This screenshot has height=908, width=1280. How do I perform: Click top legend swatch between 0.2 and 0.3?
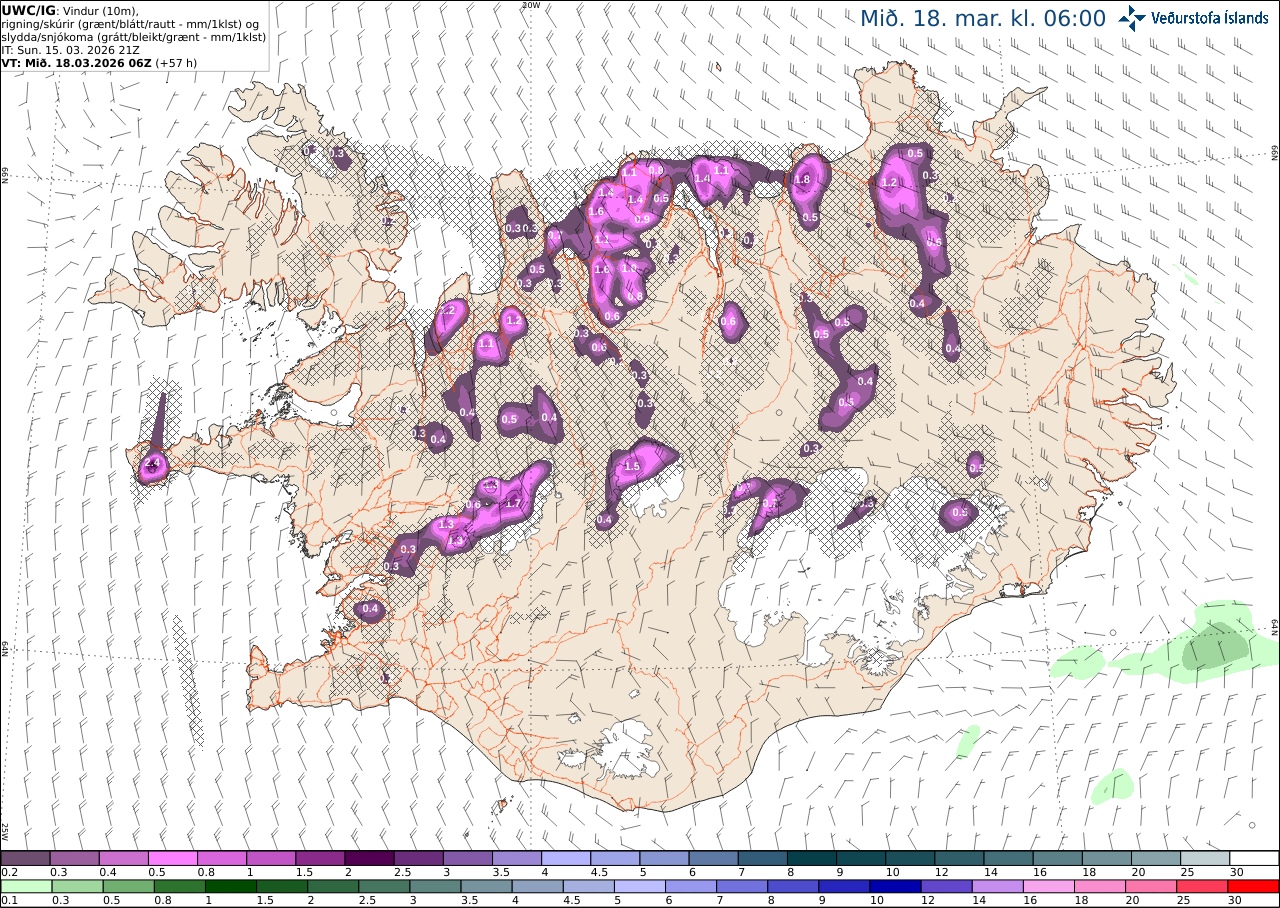point(25,858)
